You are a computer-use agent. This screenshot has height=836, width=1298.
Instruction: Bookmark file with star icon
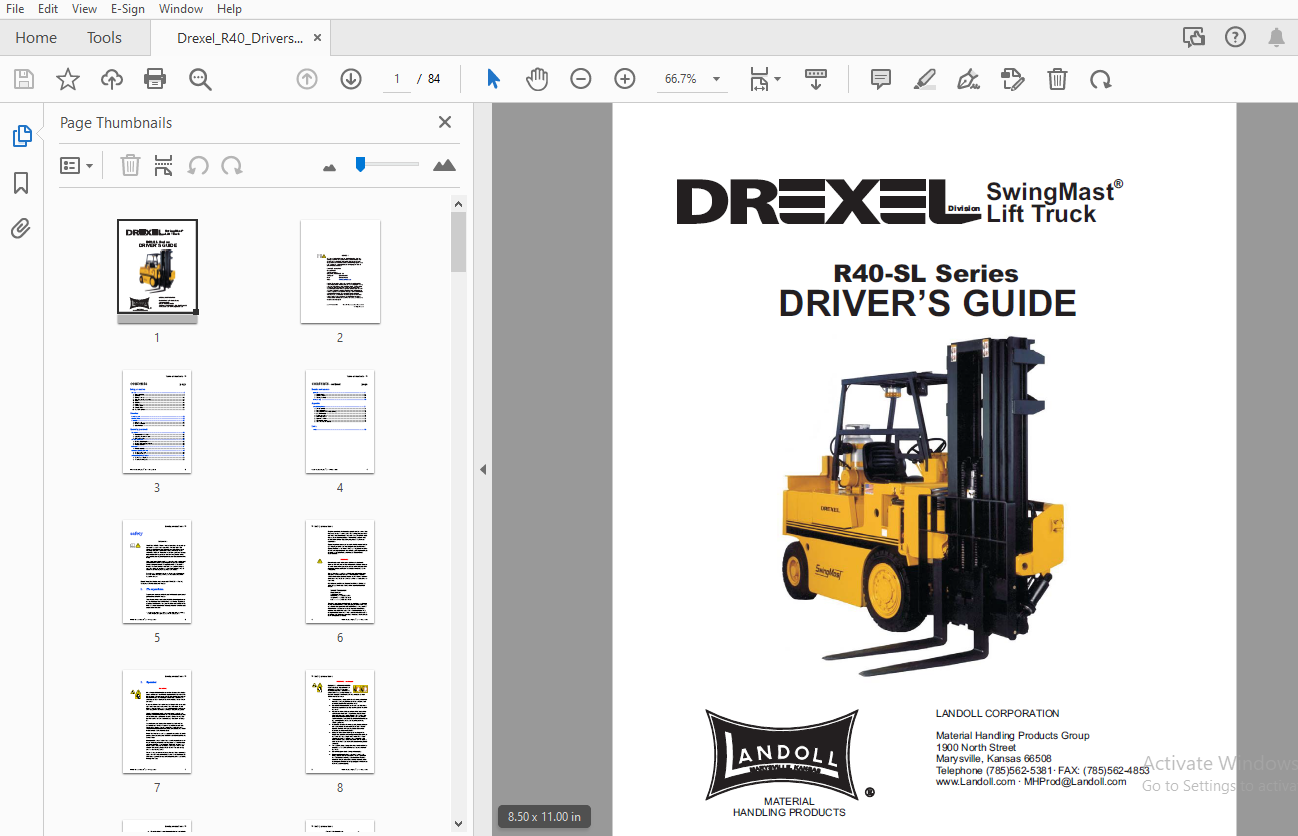[x=68, y=79]
